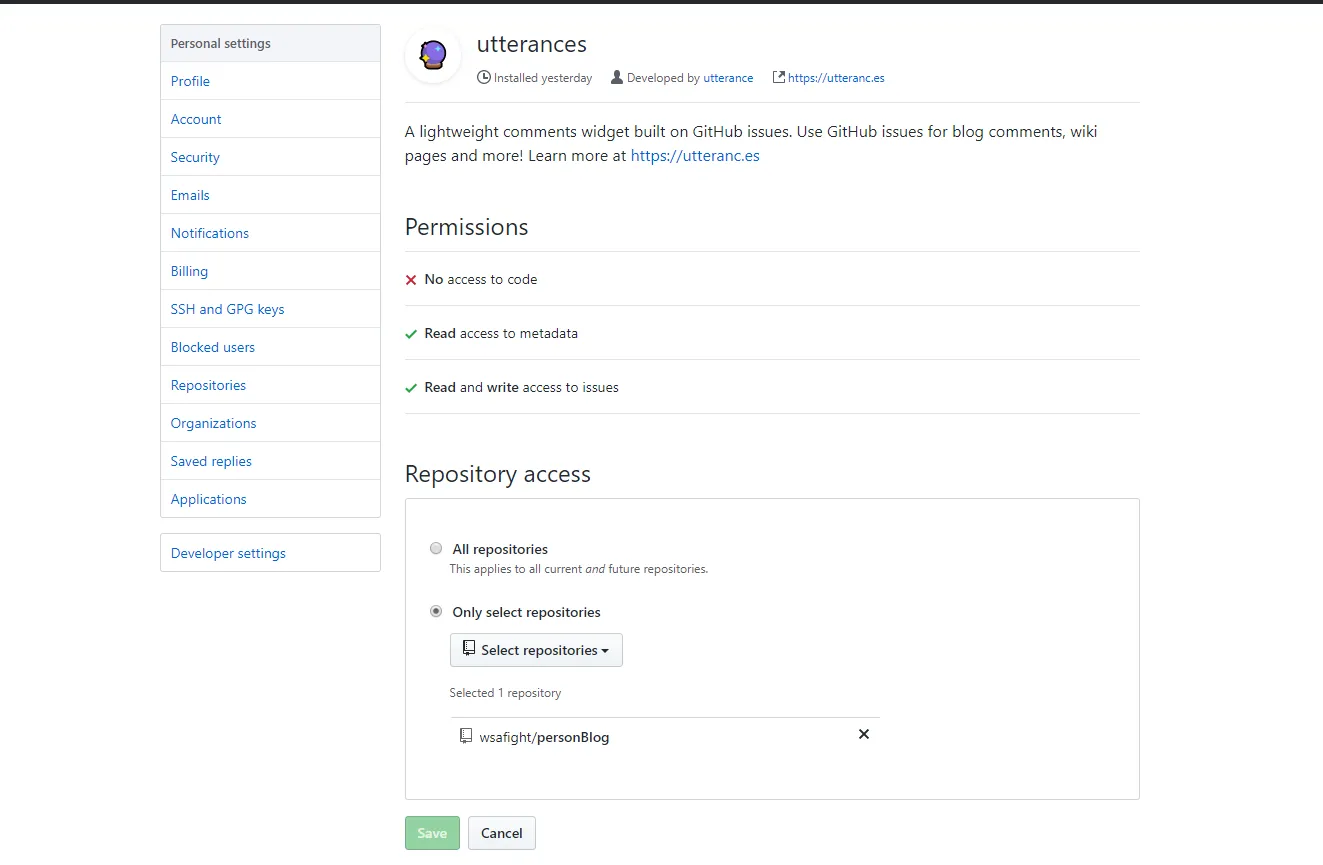Click the repo icon beside wsafight/personBlog

[x=466, y=736]
